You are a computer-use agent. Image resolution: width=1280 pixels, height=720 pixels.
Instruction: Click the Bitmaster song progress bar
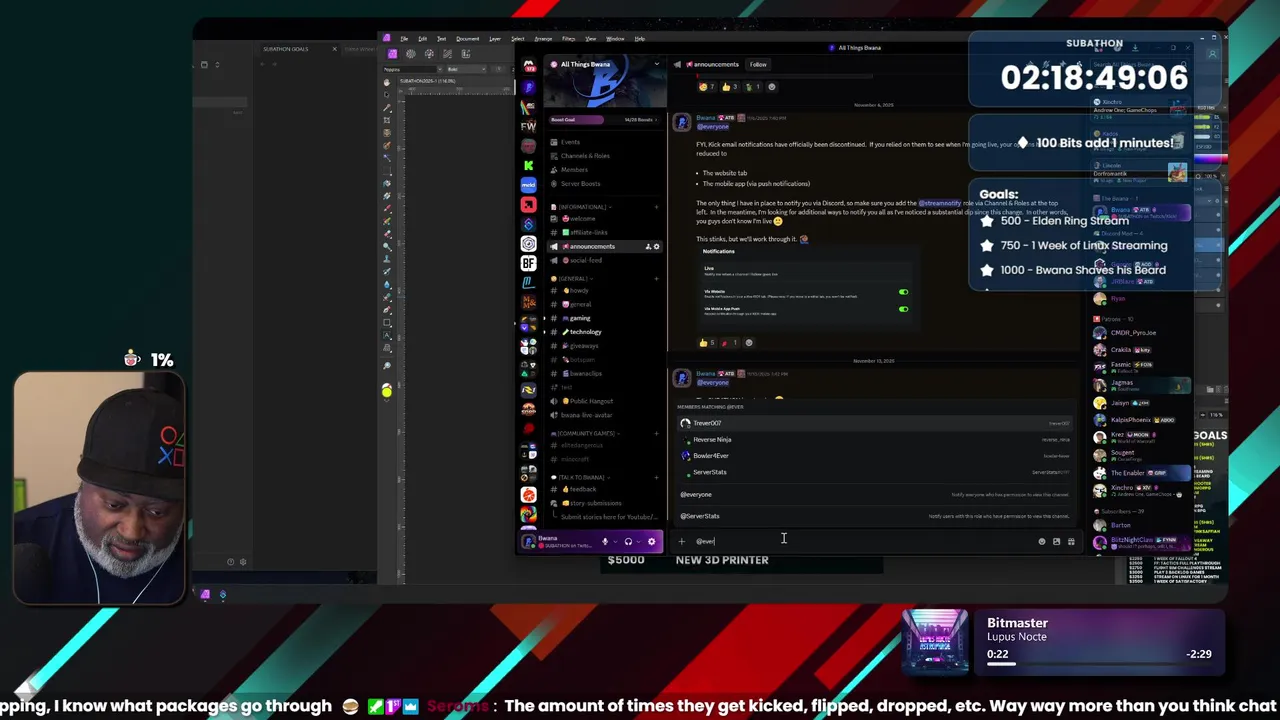[1099, 664]
